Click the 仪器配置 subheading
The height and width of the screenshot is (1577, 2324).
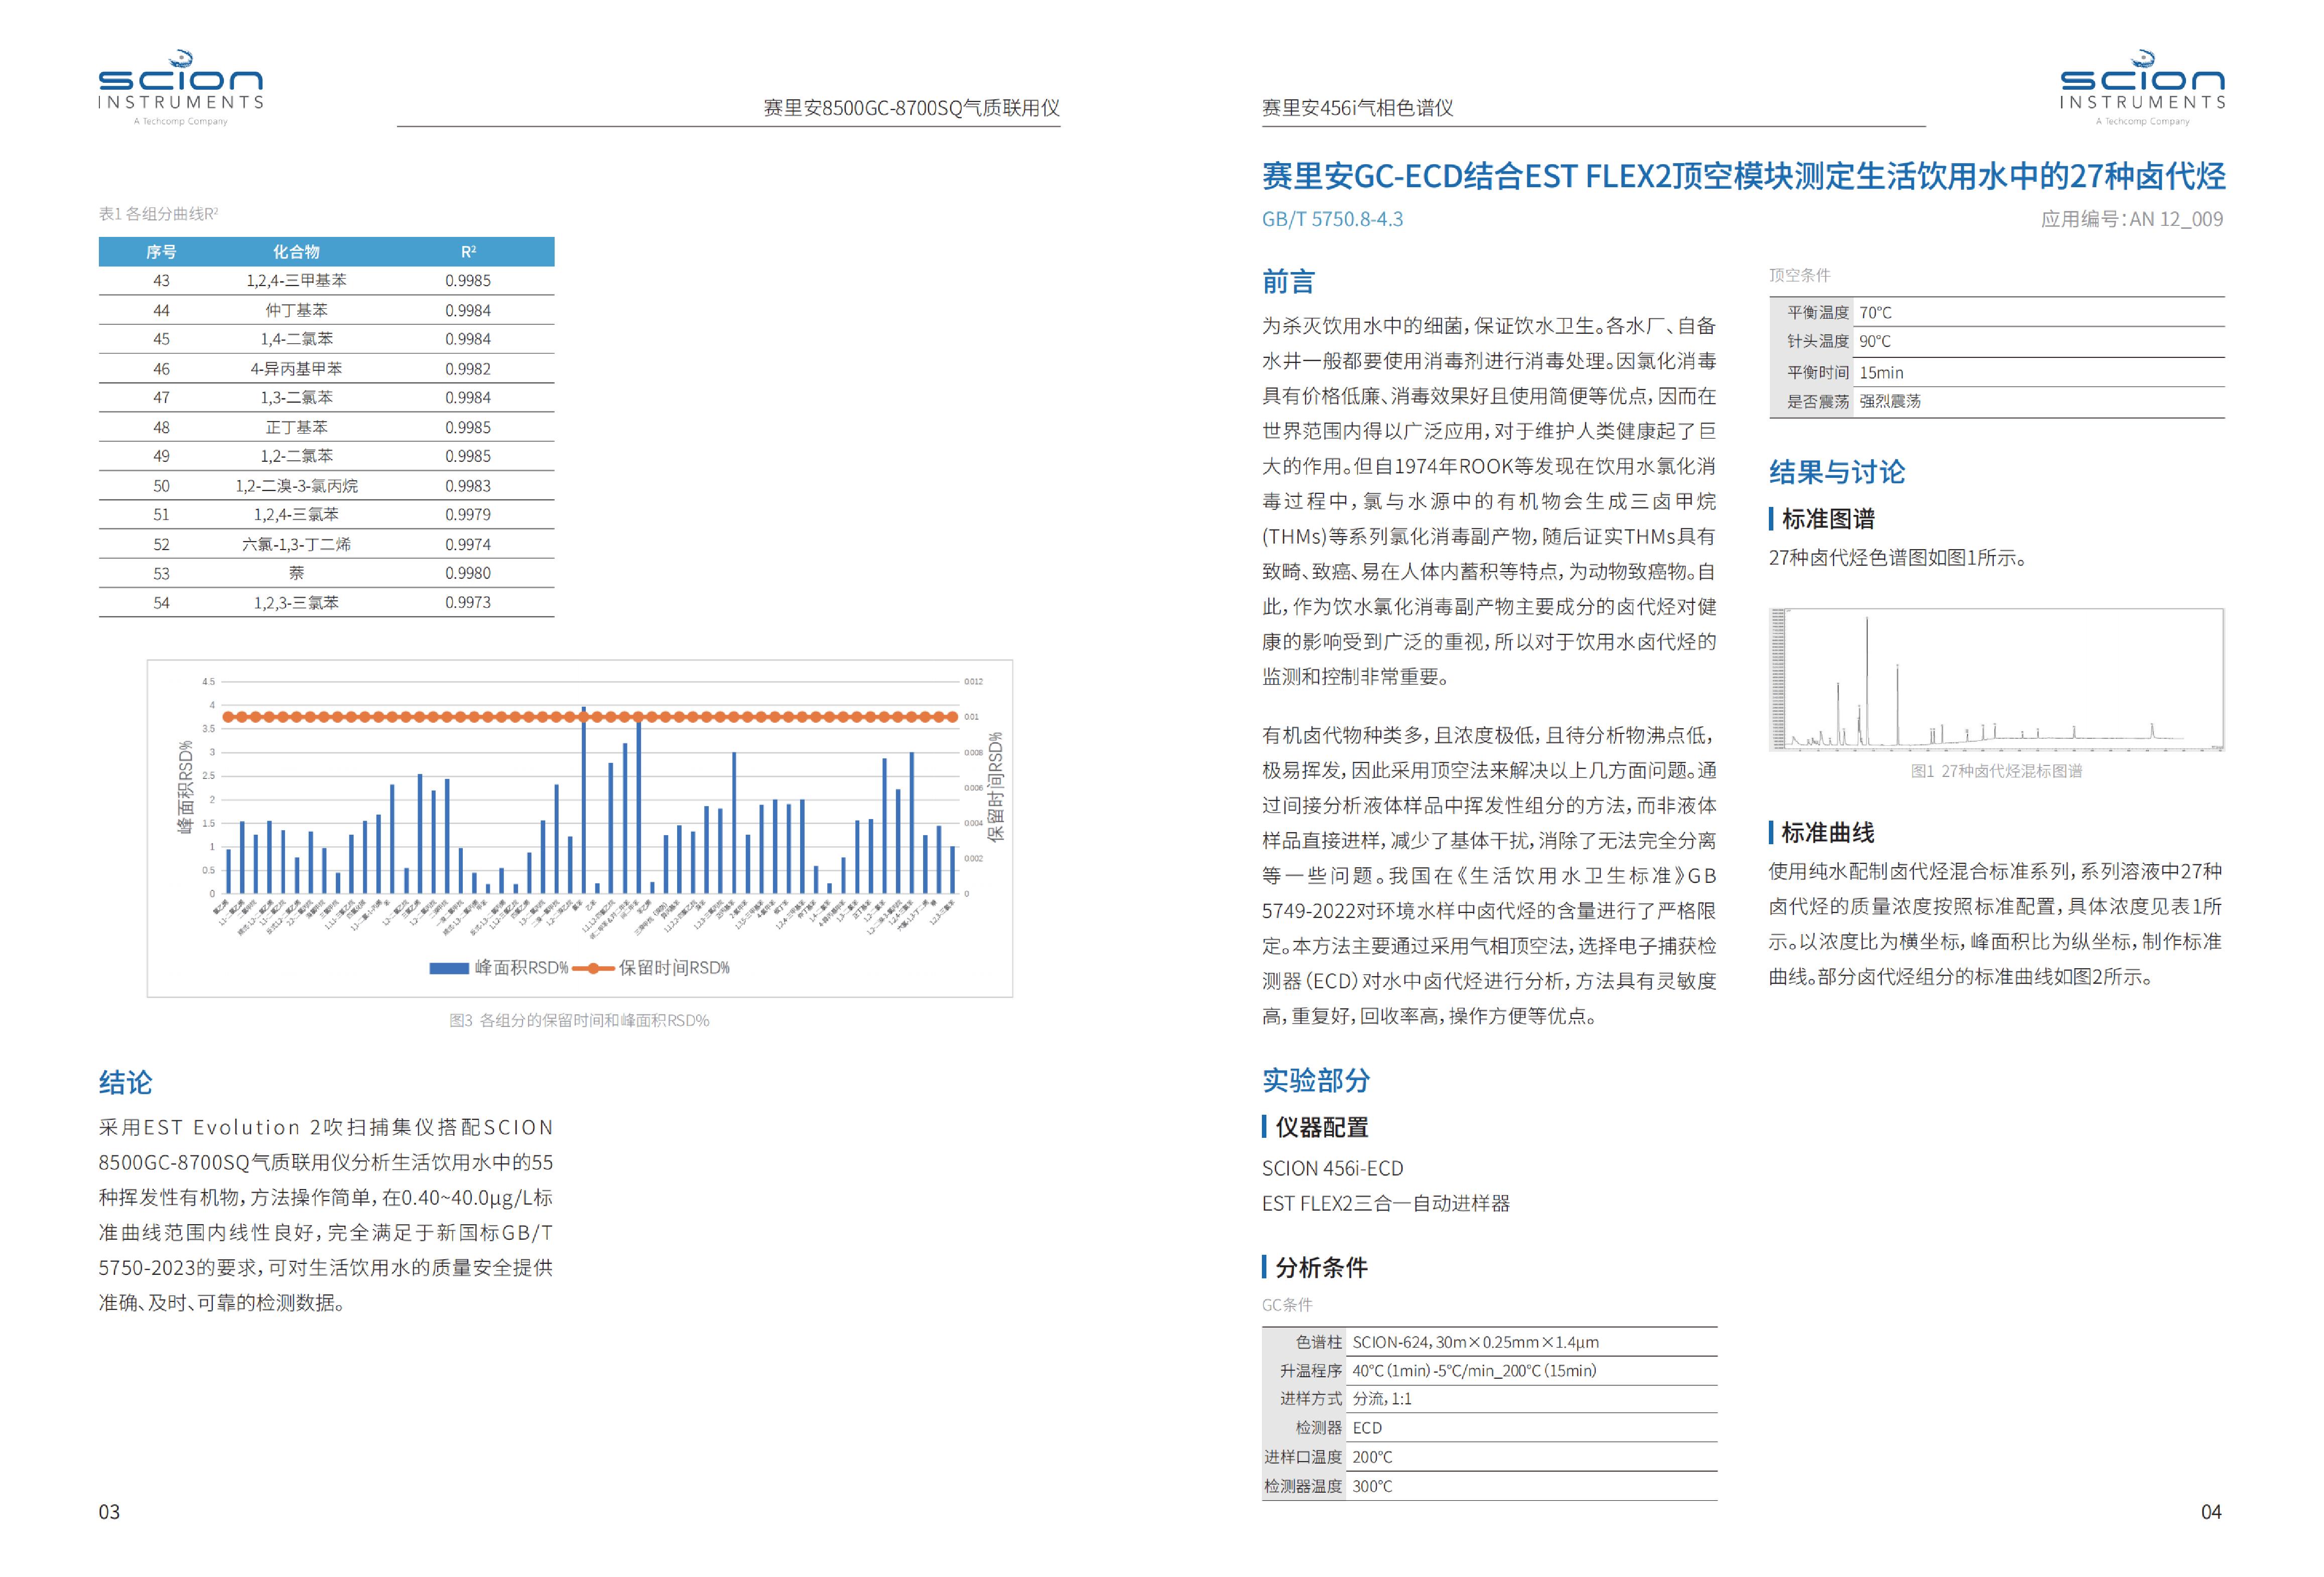pos(1321,1128)
